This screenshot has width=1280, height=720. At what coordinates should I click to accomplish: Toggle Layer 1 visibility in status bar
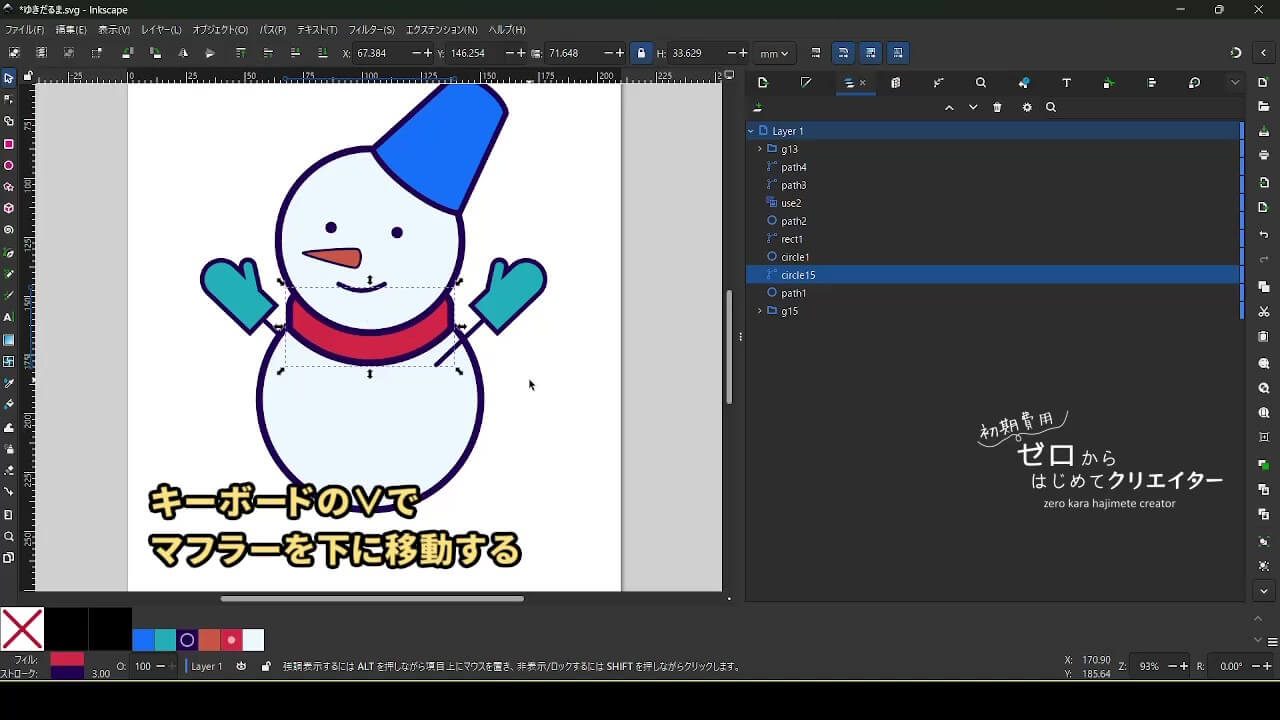click(241, 666)
